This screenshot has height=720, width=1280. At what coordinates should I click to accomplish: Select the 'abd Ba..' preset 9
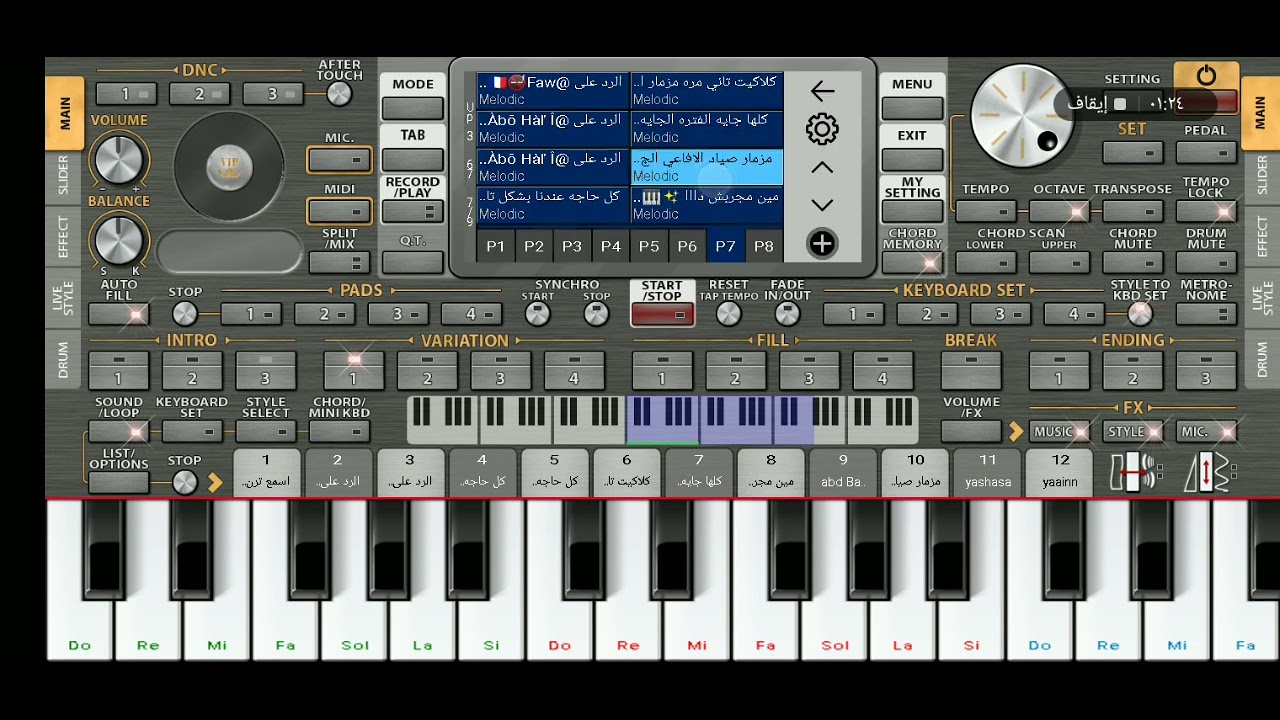click(843, 471)
